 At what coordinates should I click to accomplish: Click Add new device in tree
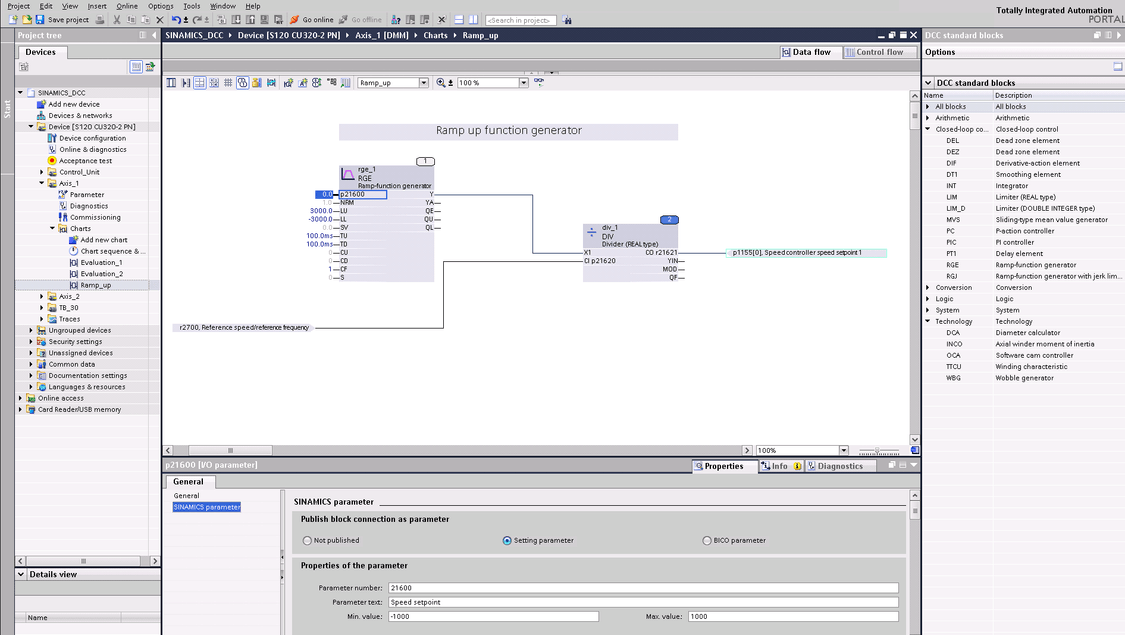(74, 104)
